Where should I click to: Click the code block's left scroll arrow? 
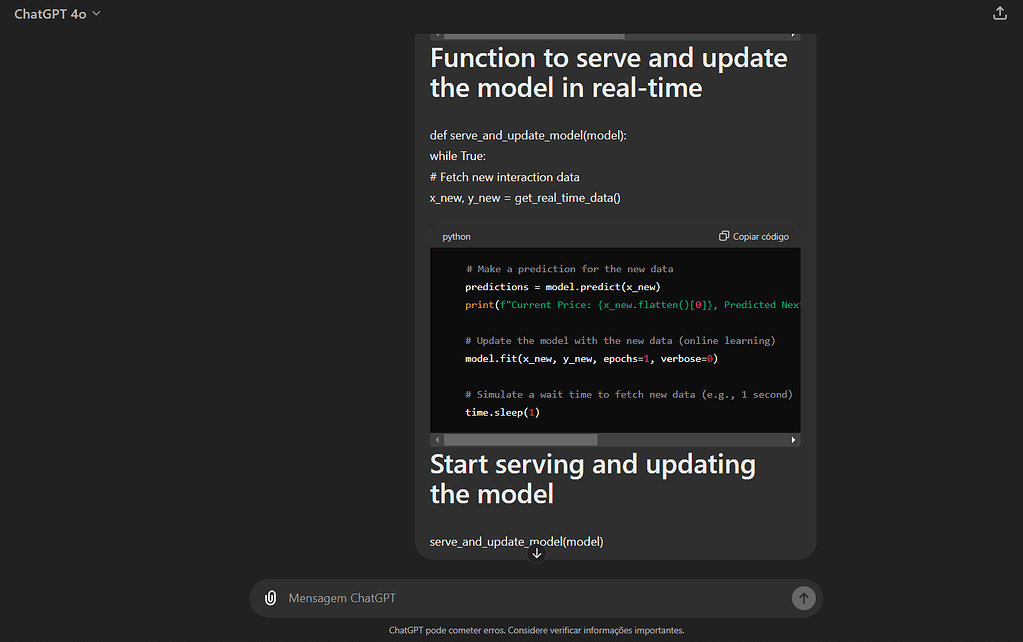coord(437,440)
